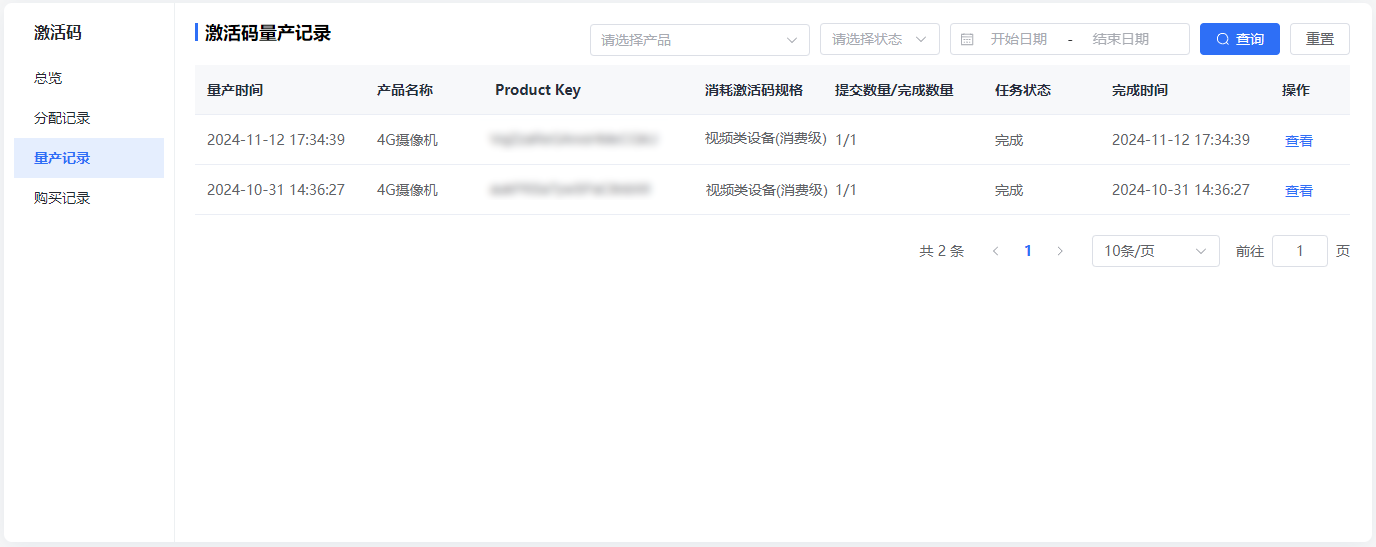Click the 任务状态 column header
Viewport: 1376px width, 547px height.
[1023, 90]
